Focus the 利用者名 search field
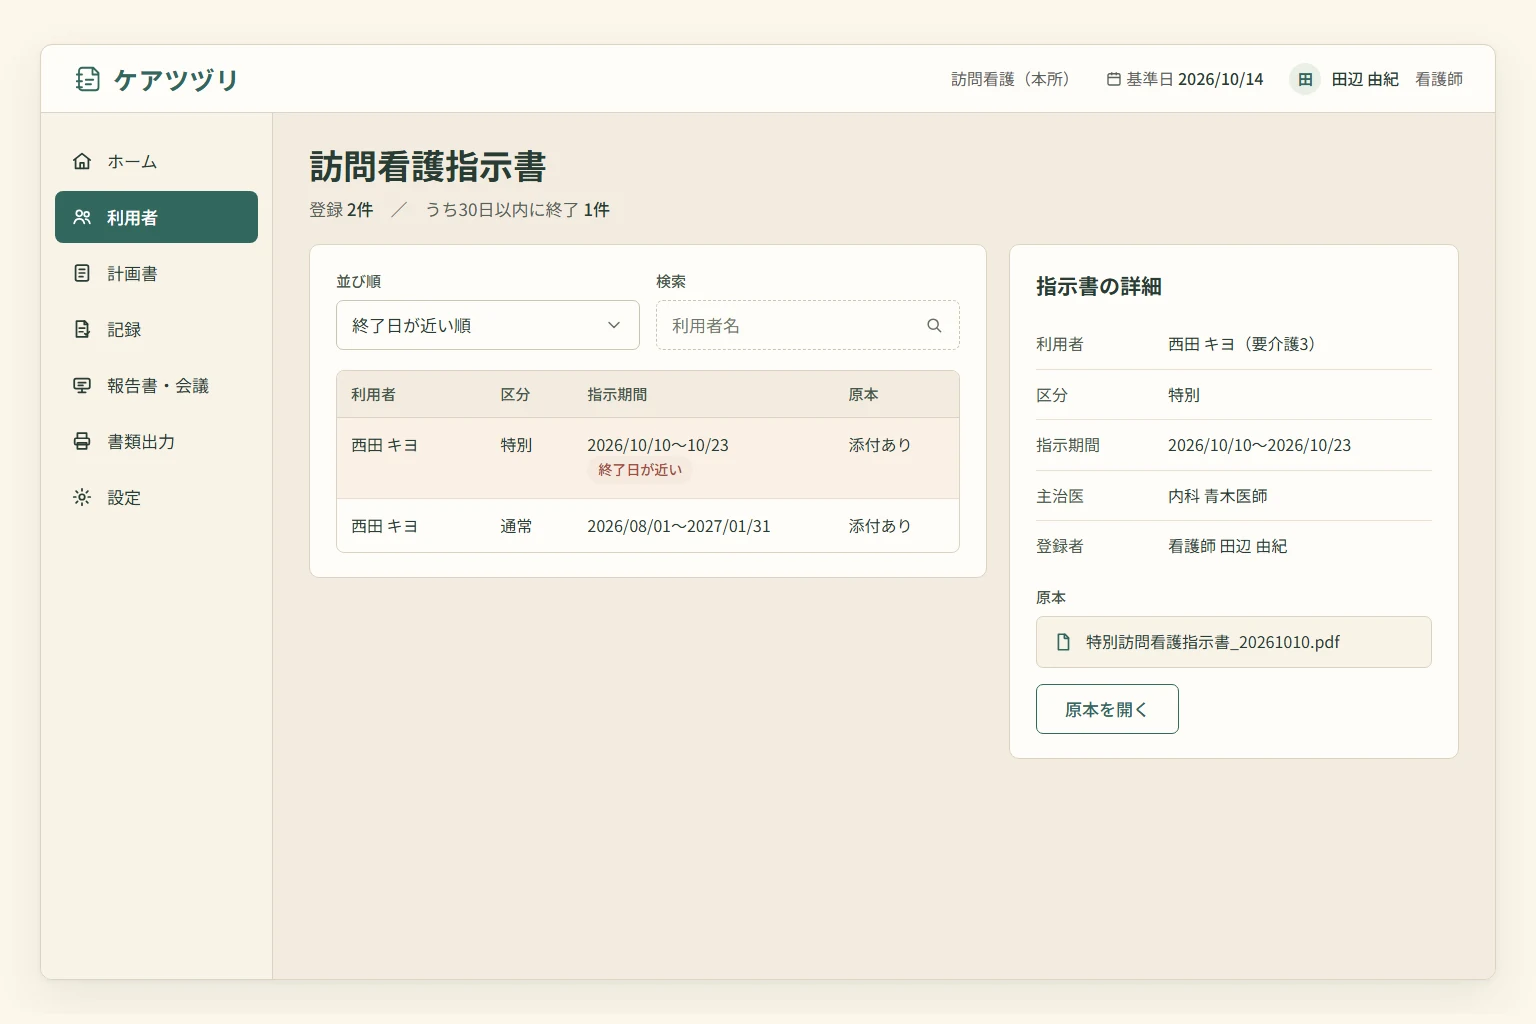 click(x=808, y=325)
